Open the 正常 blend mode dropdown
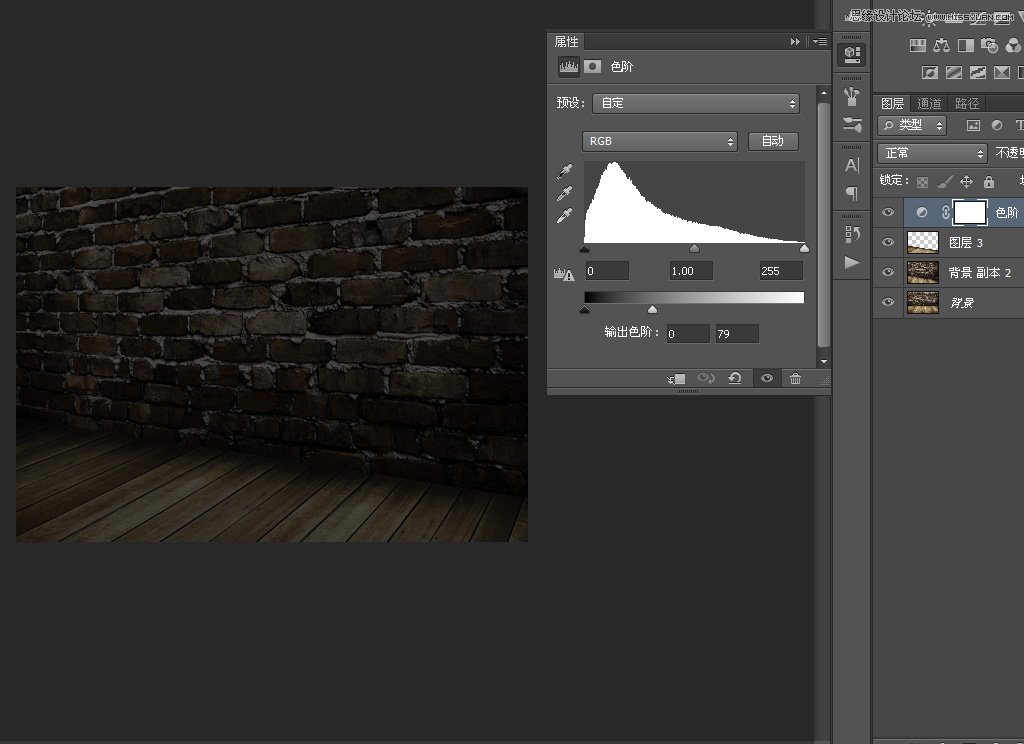Image resolution: width=1024 pixels, height=744 pixels. point(932,153)
